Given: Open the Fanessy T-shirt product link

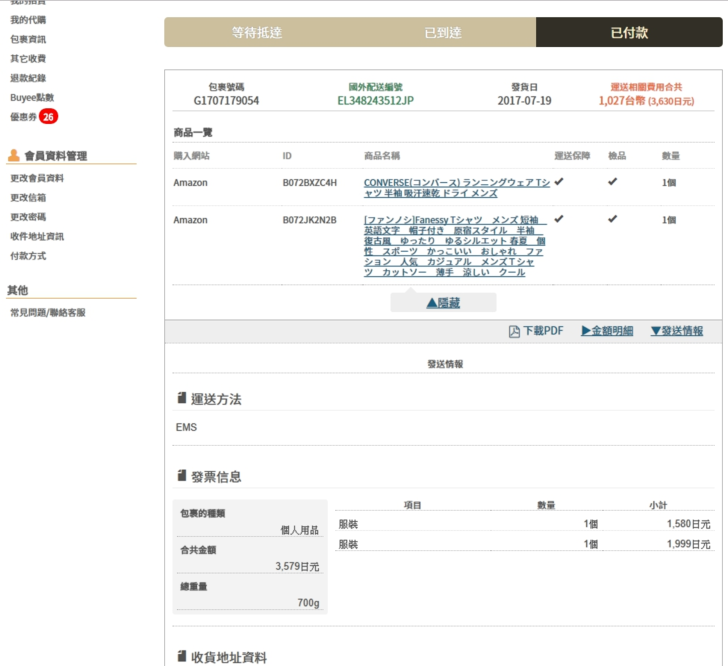Looking at the screenshot, I should click(x=454, y=246).
